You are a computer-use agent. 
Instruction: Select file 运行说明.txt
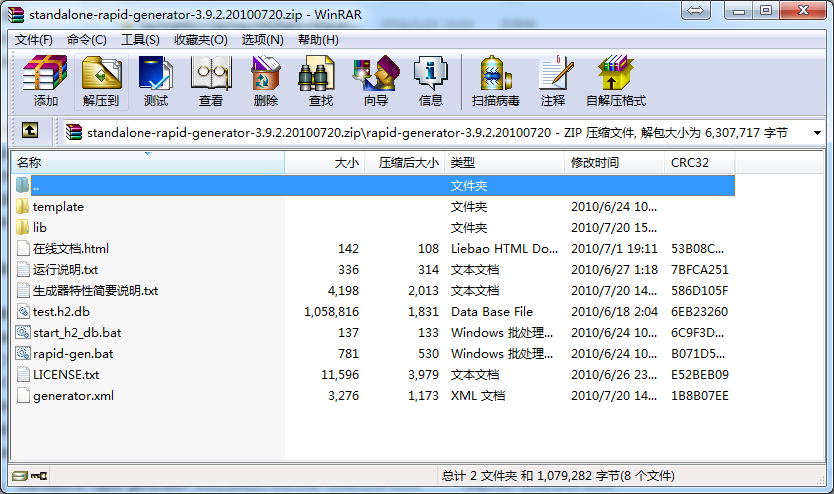(65, 270)
